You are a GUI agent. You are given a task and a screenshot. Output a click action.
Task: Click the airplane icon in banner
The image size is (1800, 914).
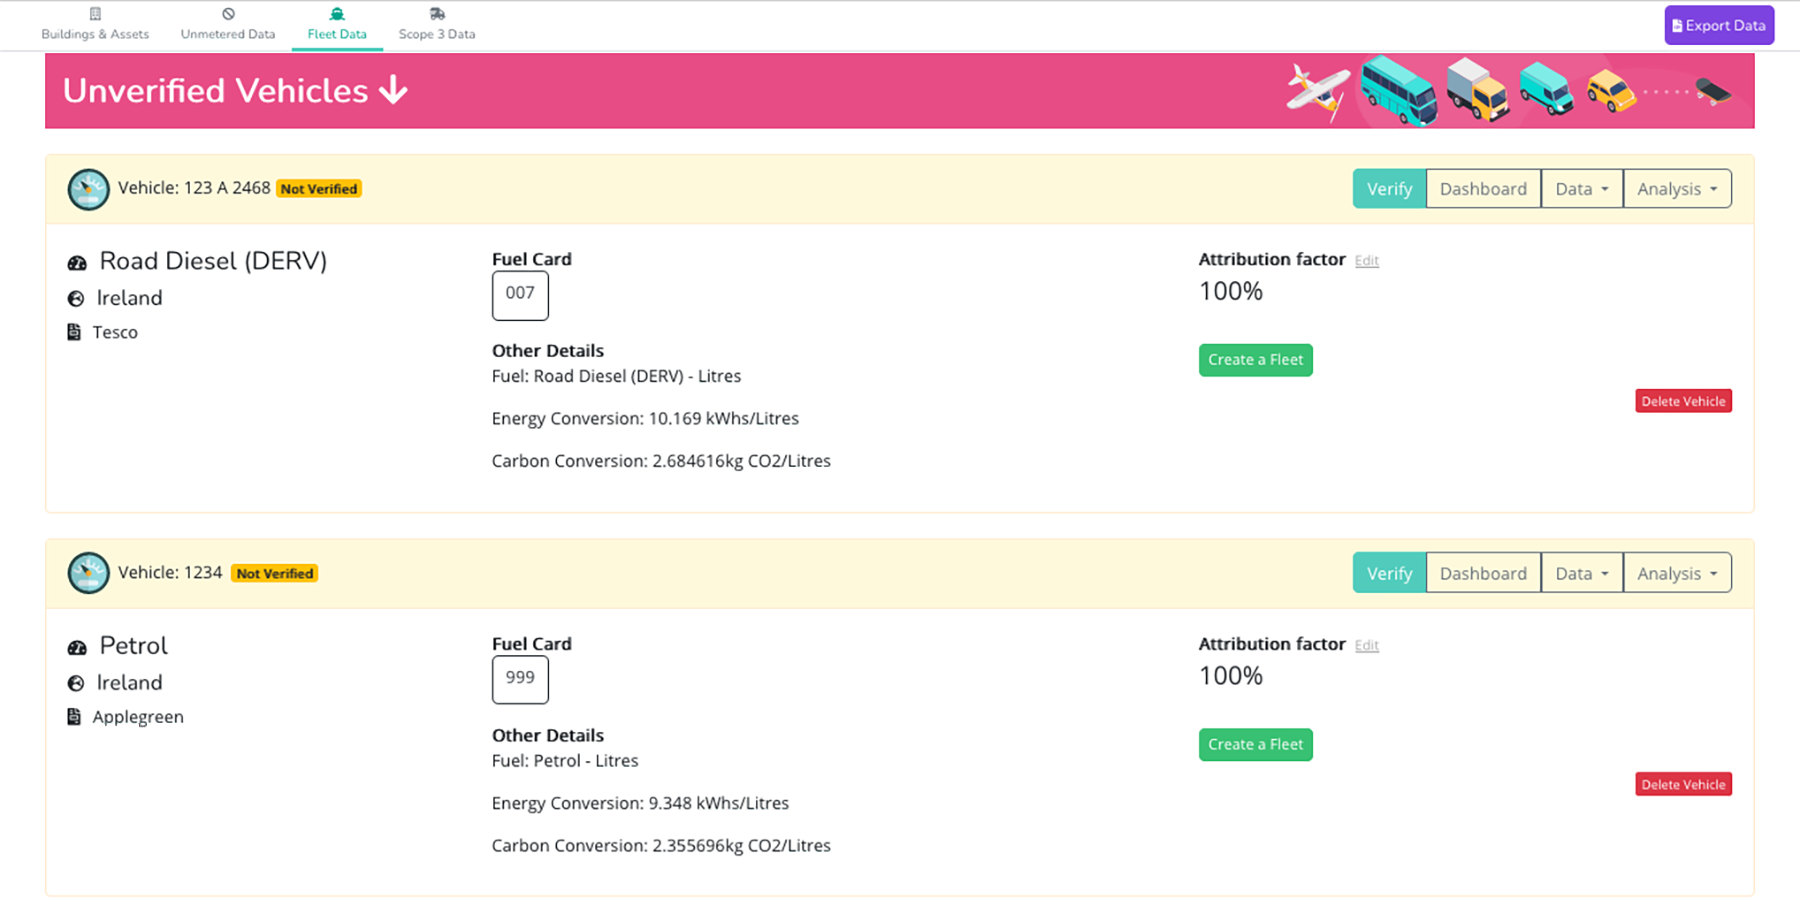(1318, 92)
